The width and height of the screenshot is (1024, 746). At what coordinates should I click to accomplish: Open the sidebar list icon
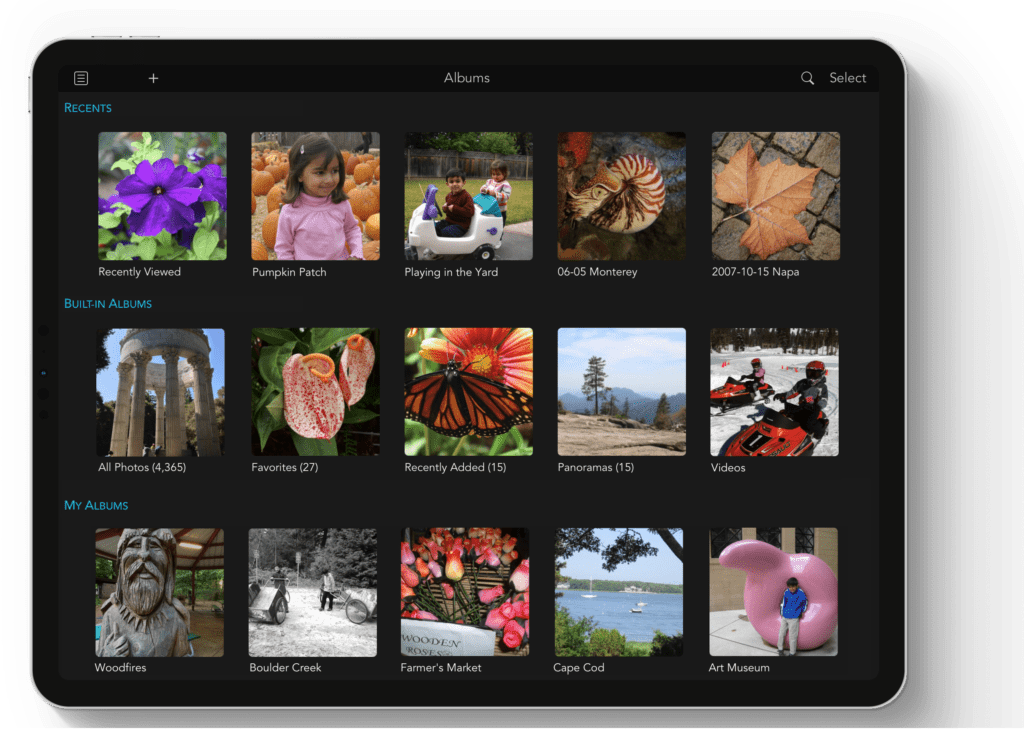81,78
